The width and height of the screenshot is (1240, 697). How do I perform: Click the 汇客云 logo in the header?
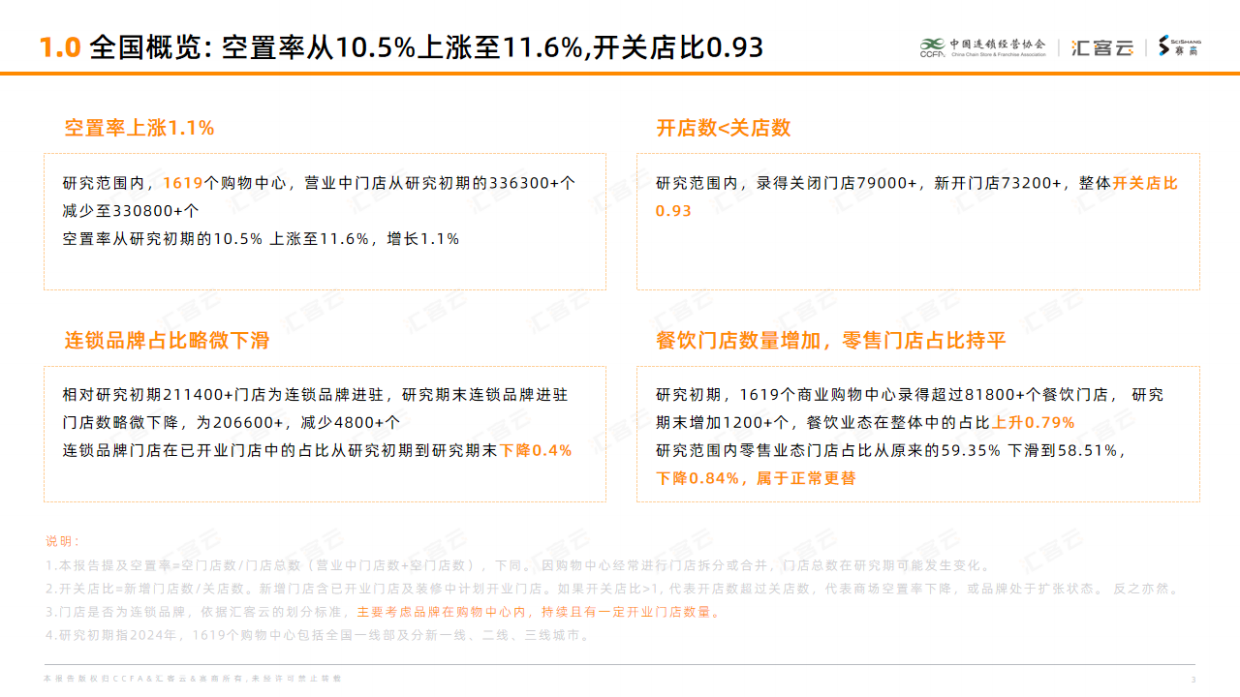point(1102,47)
